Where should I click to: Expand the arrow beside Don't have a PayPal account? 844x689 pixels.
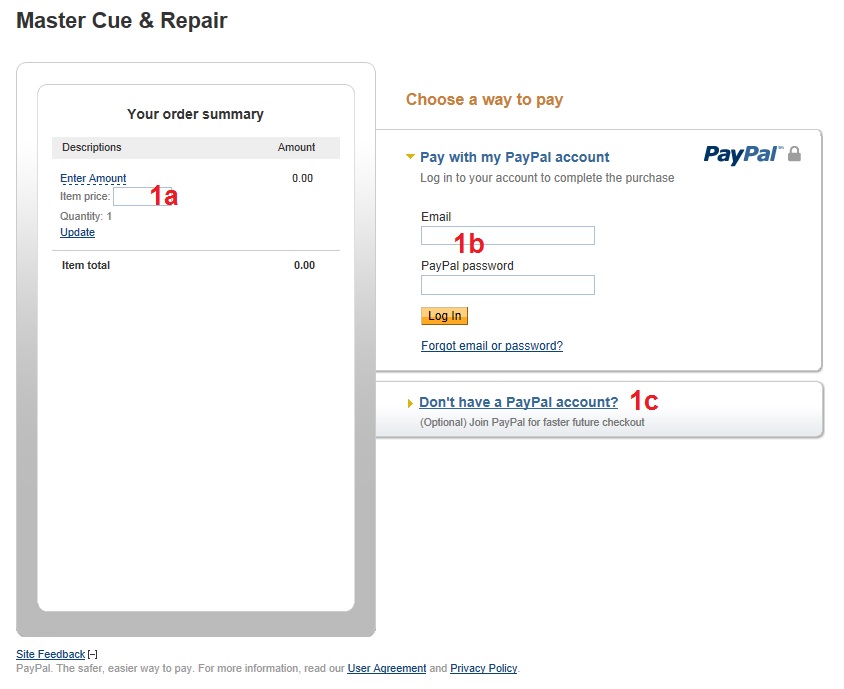point(410,403)
